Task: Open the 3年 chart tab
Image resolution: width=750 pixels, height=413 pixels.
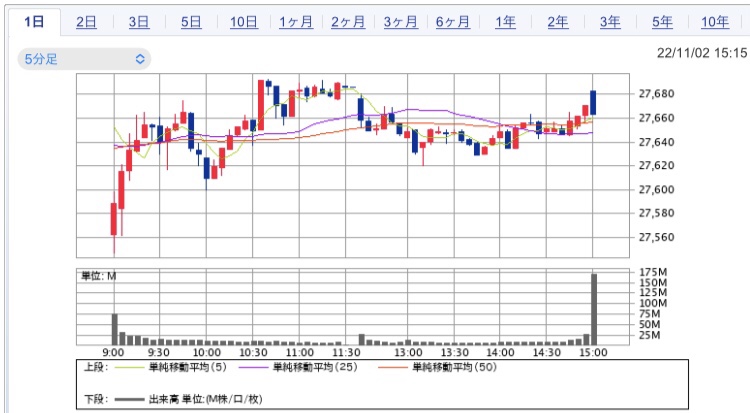Action: [x=610, y=22]
